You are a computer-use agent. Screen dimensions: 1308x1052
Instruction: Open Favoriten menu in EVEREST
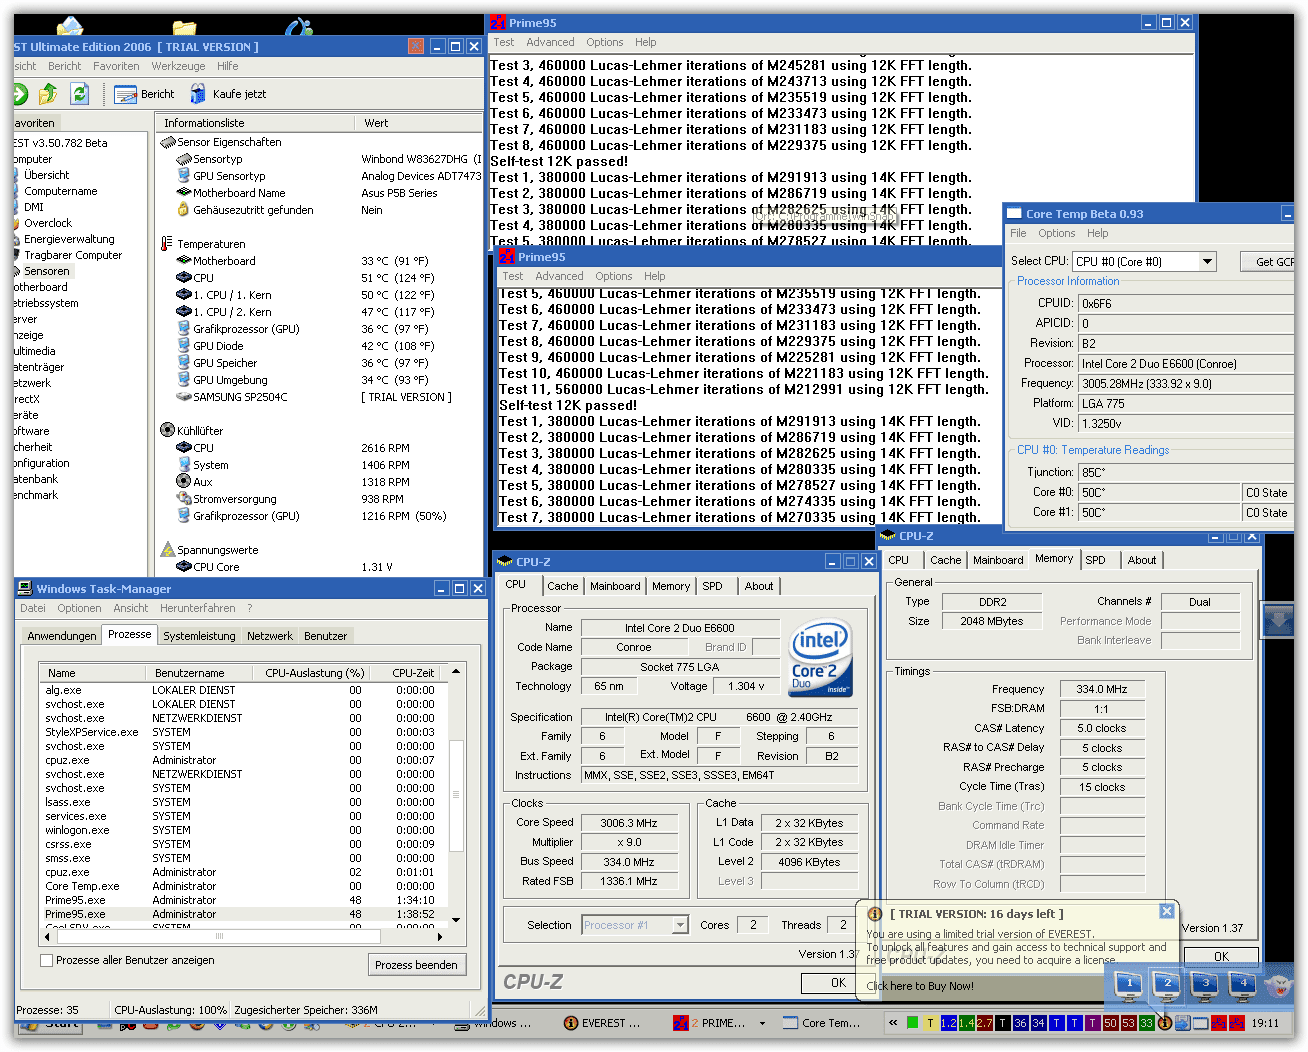pyautogui.click(x=116, y=66)
